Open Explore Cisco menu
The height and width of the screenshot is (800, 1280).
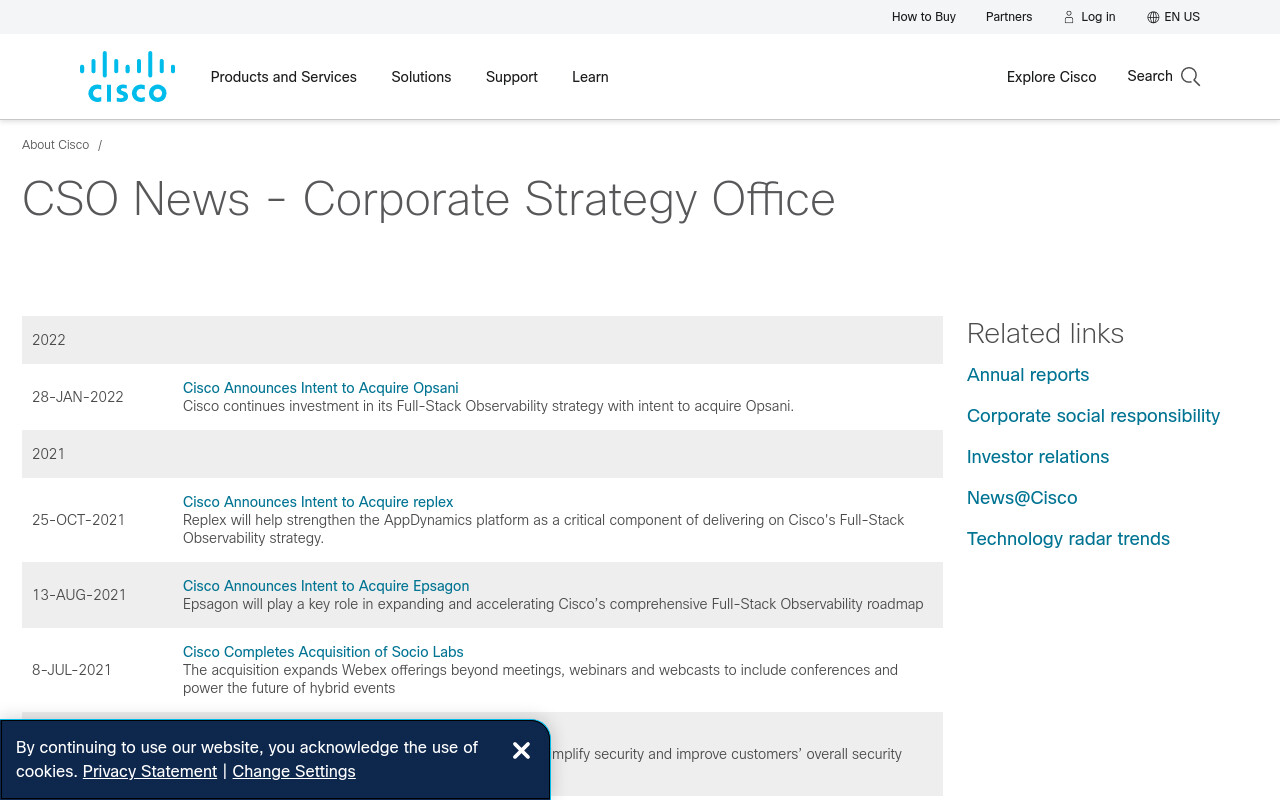1052,77
